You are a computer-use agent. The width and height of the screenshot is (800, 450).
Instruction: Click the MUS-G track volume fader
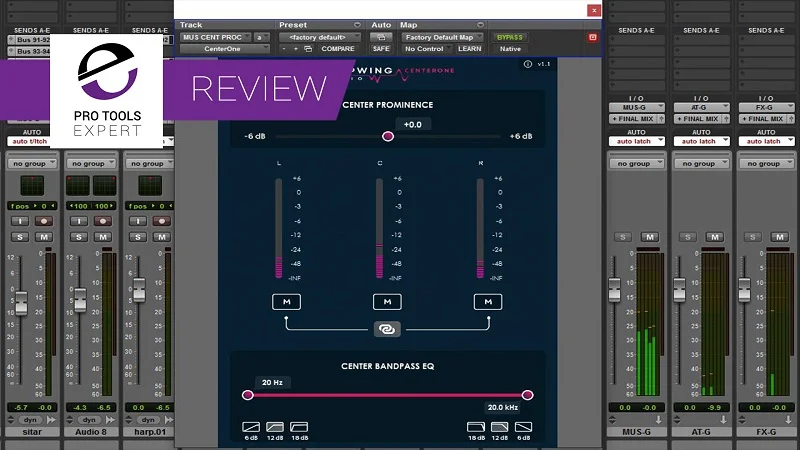(614, 289)
